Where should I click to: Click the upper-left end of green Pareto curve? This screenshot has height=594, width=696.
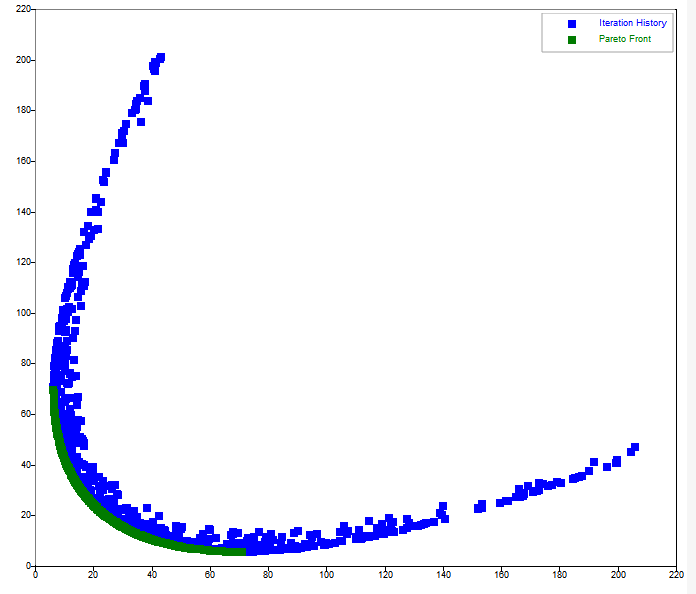(53, 388)
